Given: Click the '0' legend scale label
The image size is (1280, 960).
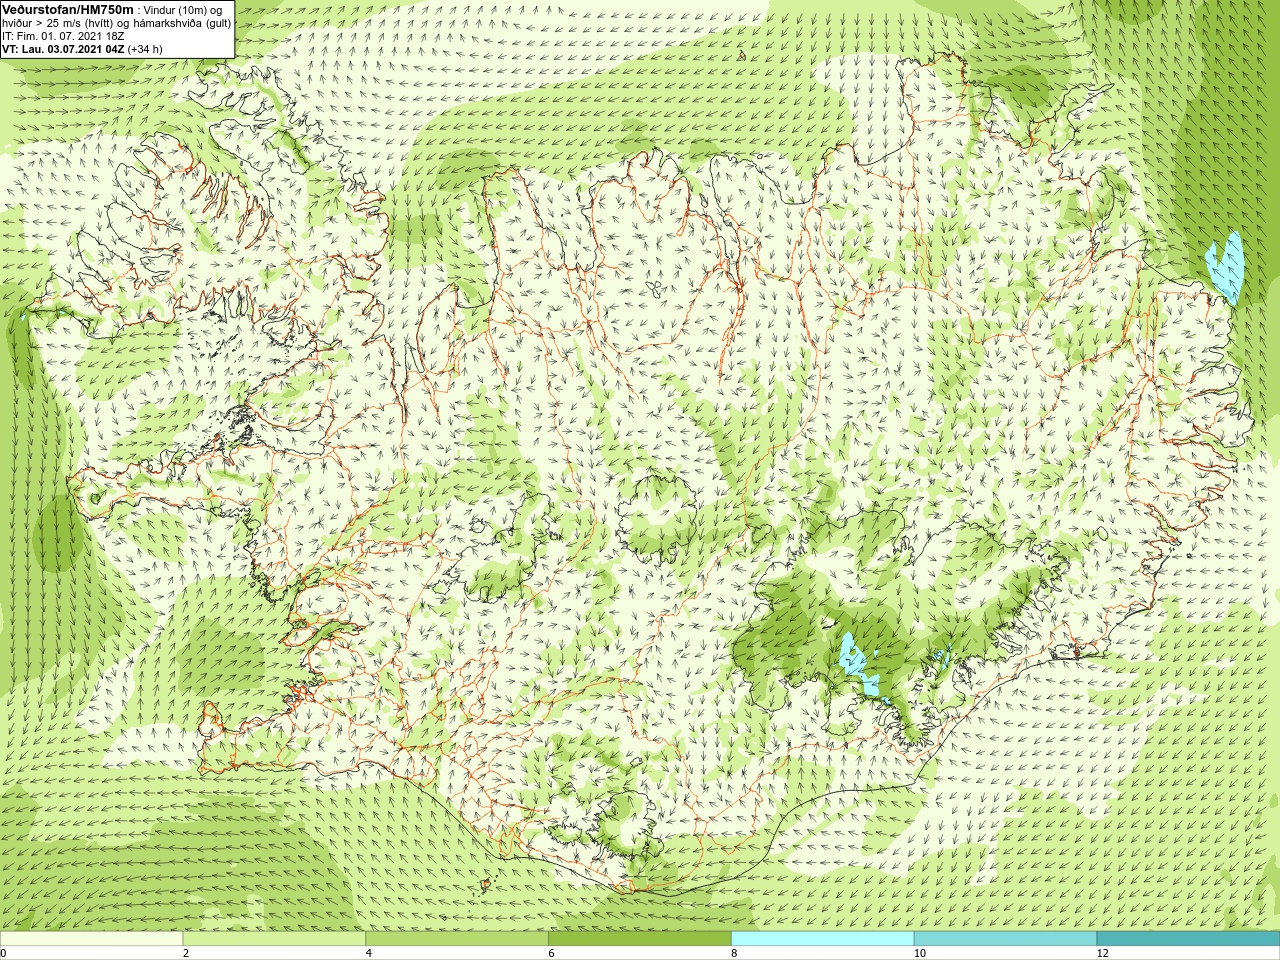Looking at the screenshot, I should coord(4,953).
